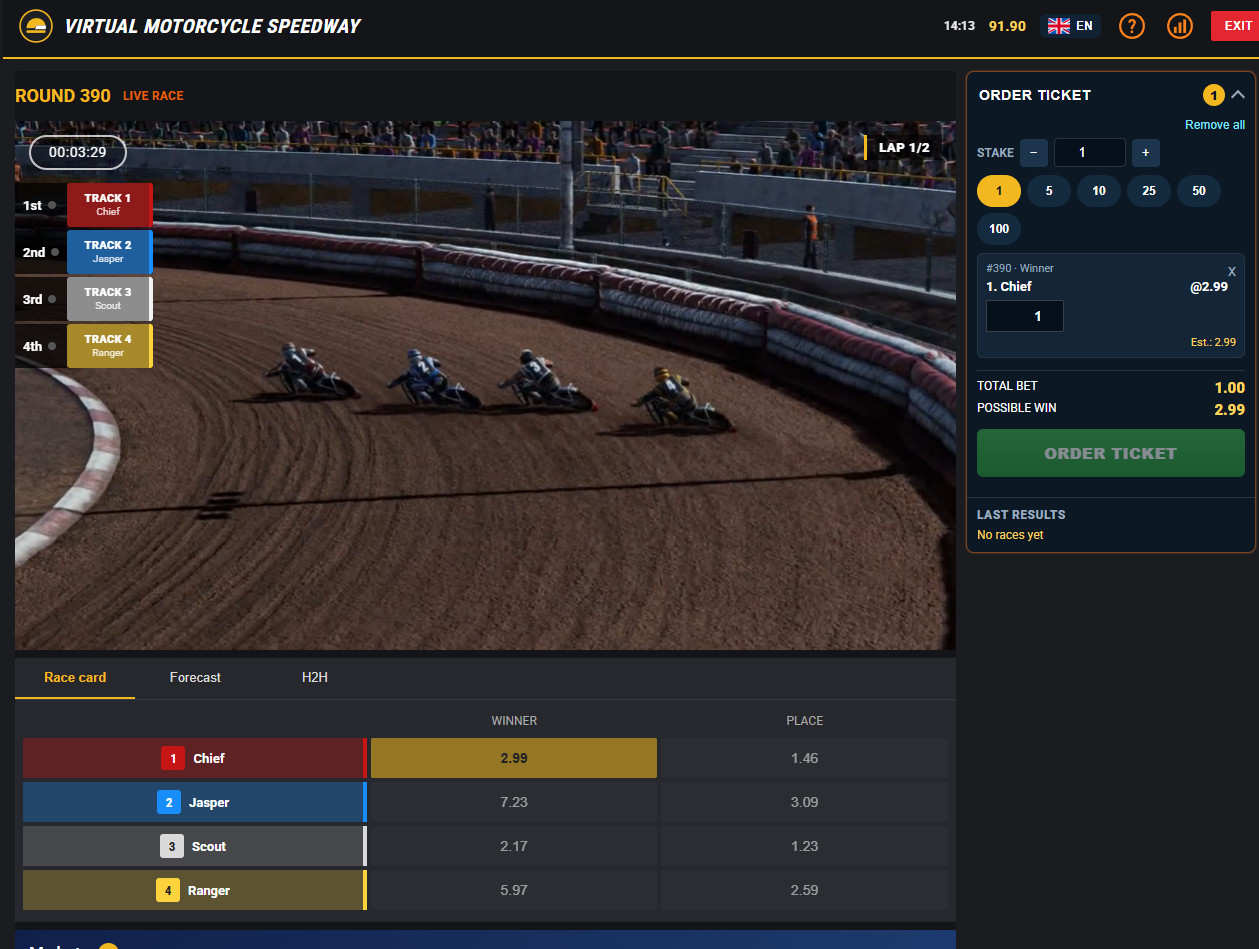Image resolution: width=1259 pixels, height=949 pixels.
Task: Click the PLACE column header
Action: [x=805, y=721]
